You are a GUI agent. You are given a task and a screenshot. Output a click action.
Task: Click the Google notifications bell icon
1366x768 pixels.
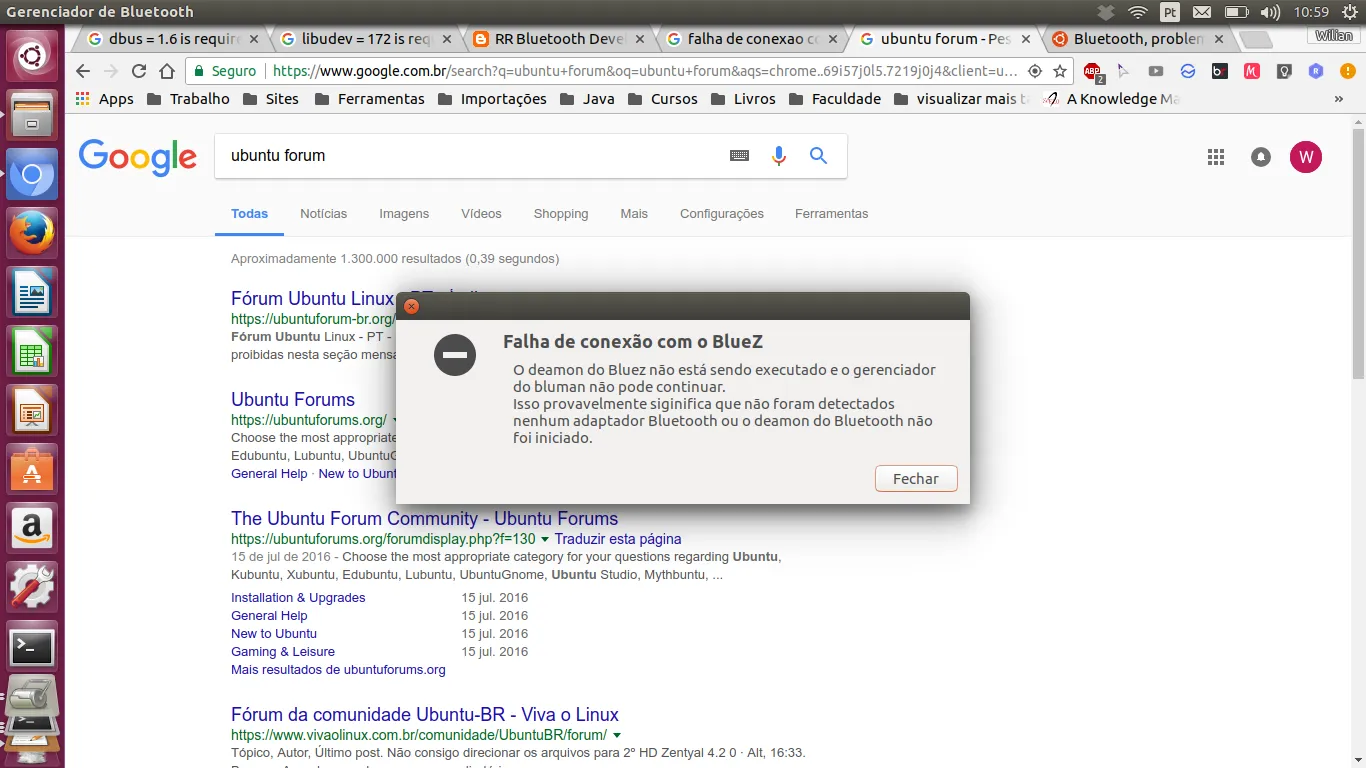point(1261,157)
